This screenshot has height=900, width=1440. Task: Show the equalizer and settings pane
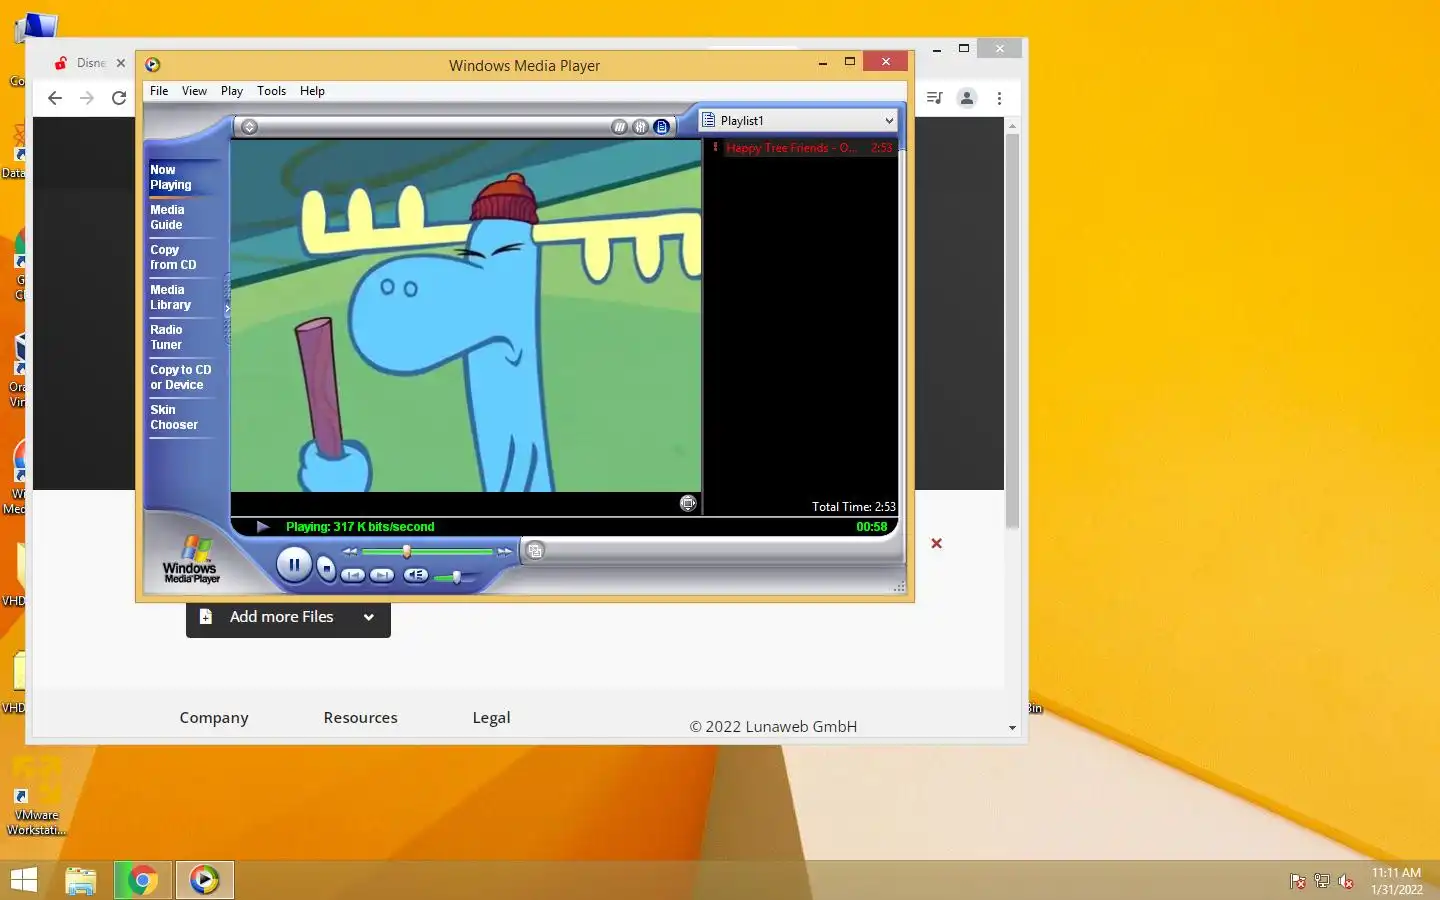tap(640, 127)
